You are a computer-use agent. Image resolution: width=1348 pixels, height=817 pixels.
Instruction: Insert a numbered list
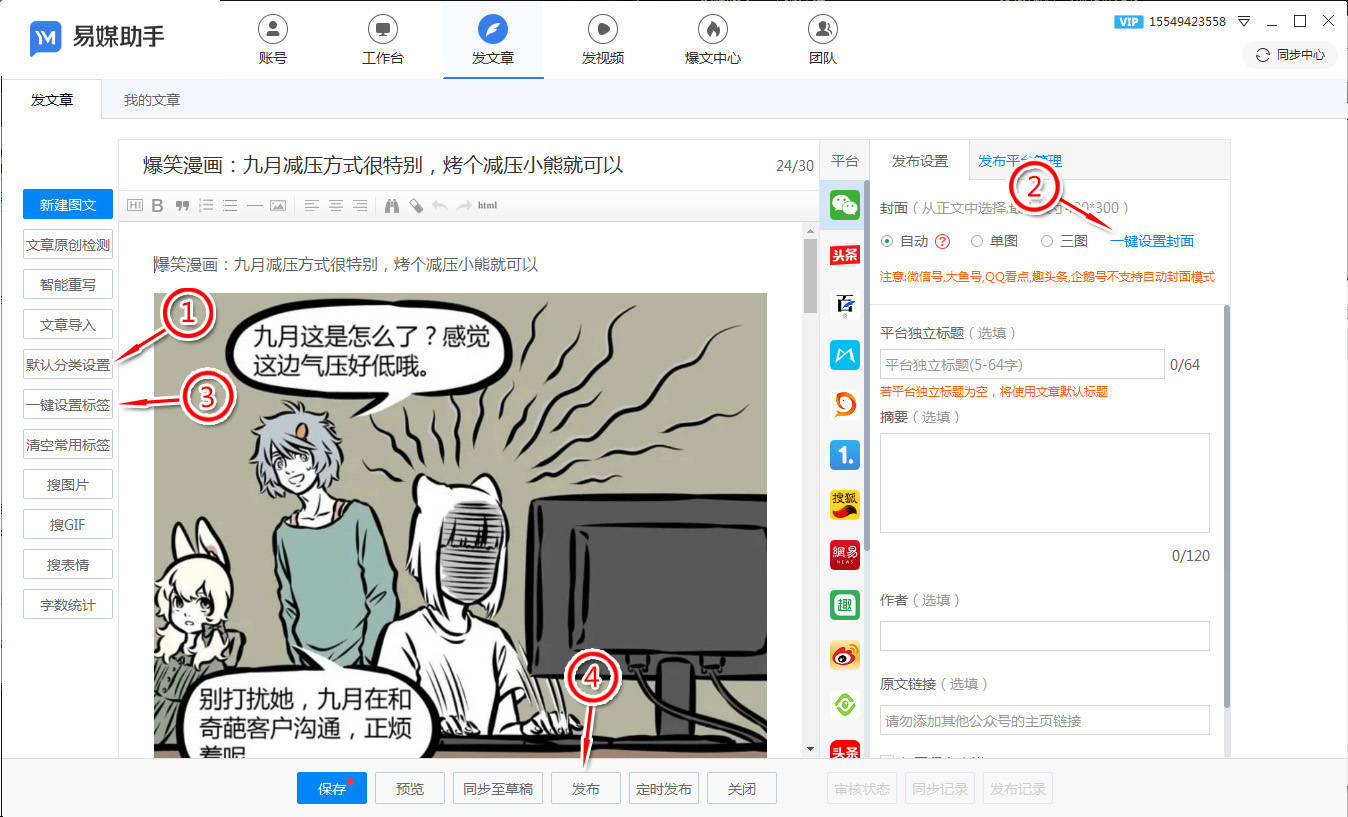[206, 206]
